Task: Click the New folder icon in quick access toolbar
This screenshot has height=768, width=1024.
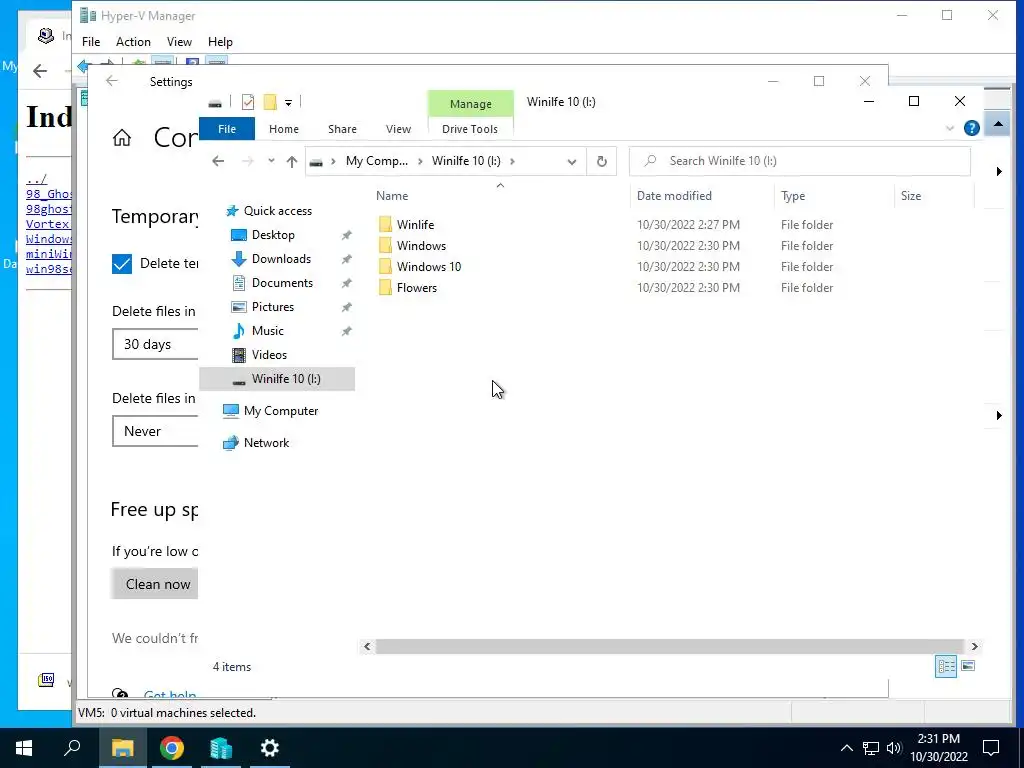Action: coord(270,102)
